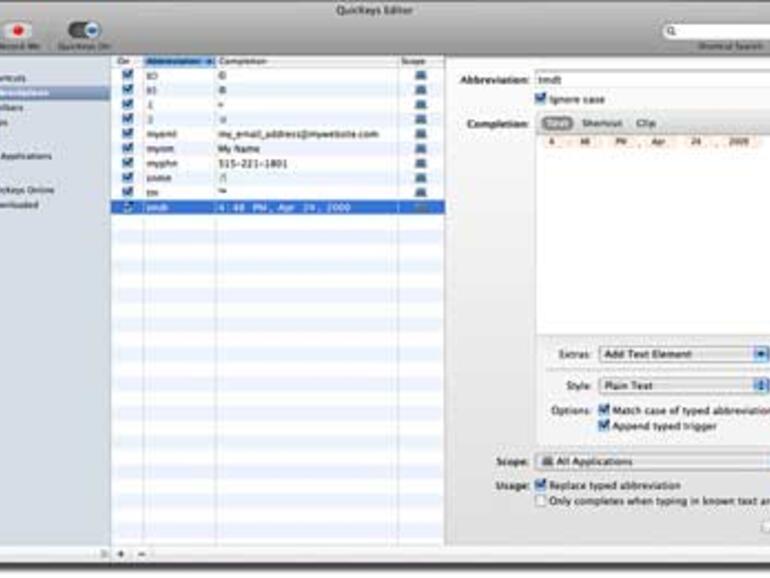
Task: Toggle Replace typed abbreviation checkbox
Action: (540, 485)
